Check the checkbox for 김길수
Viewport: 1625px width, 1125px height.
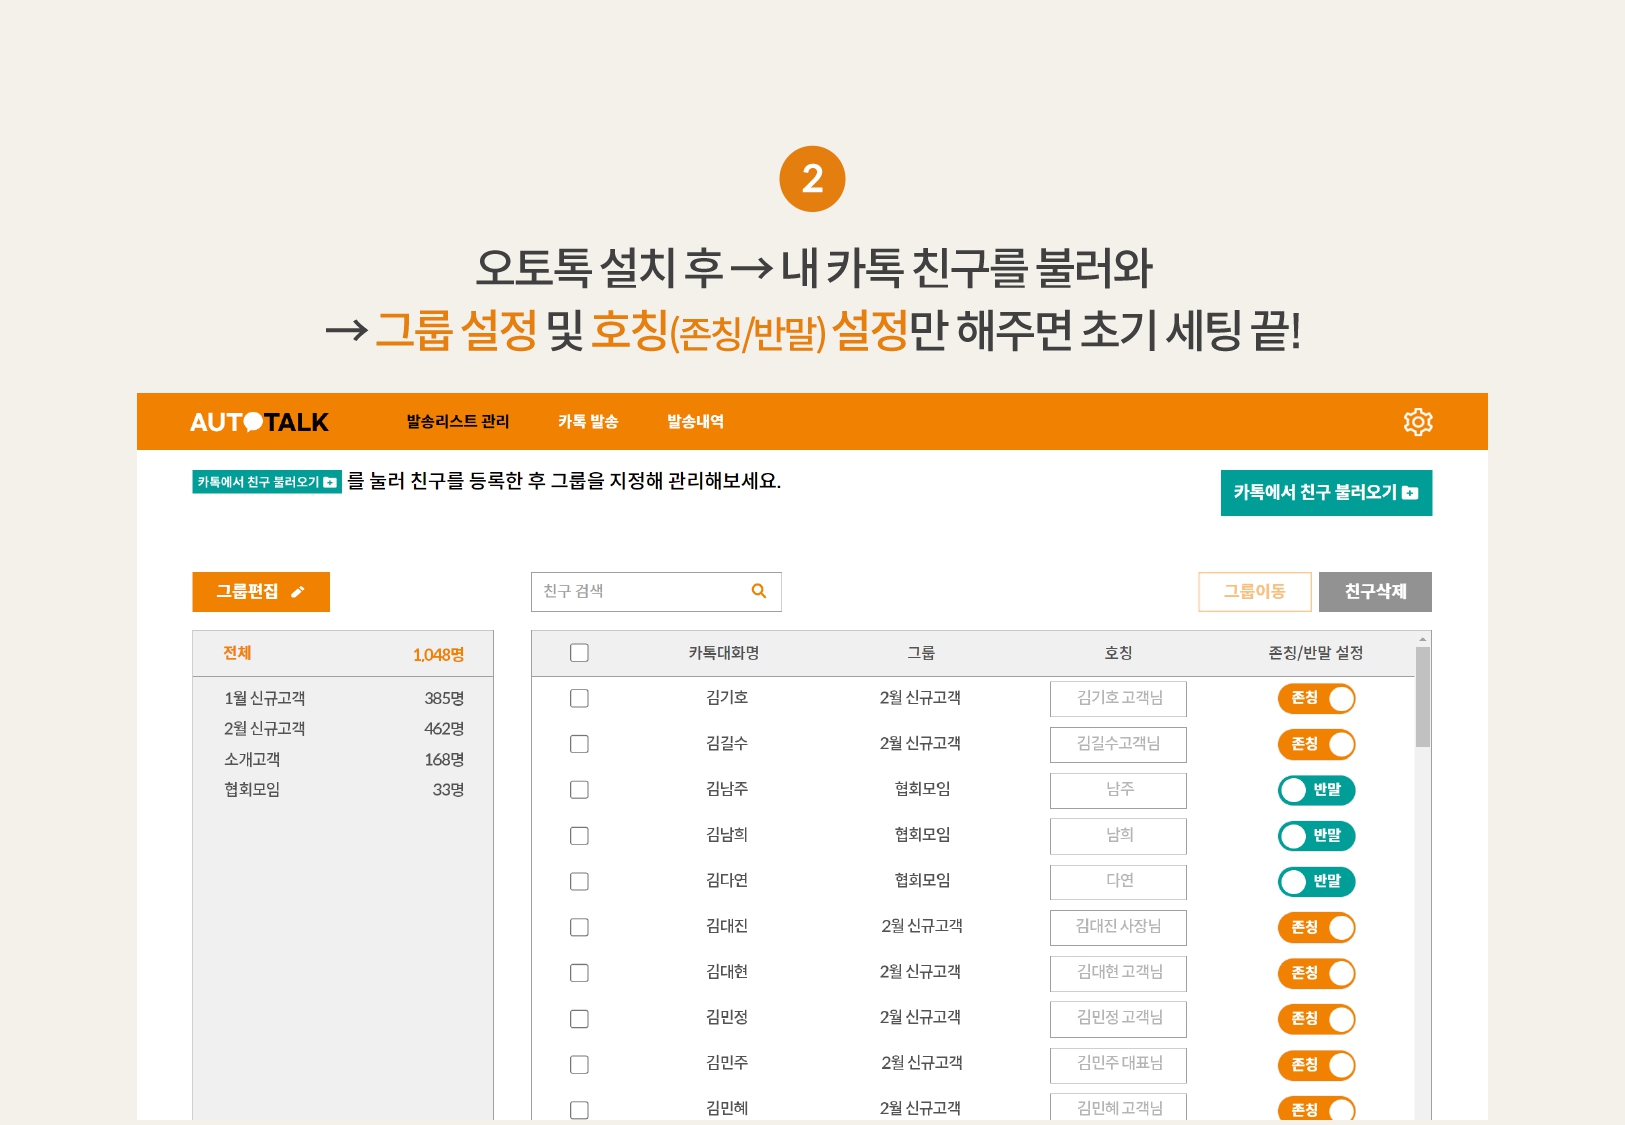point(579,744)
